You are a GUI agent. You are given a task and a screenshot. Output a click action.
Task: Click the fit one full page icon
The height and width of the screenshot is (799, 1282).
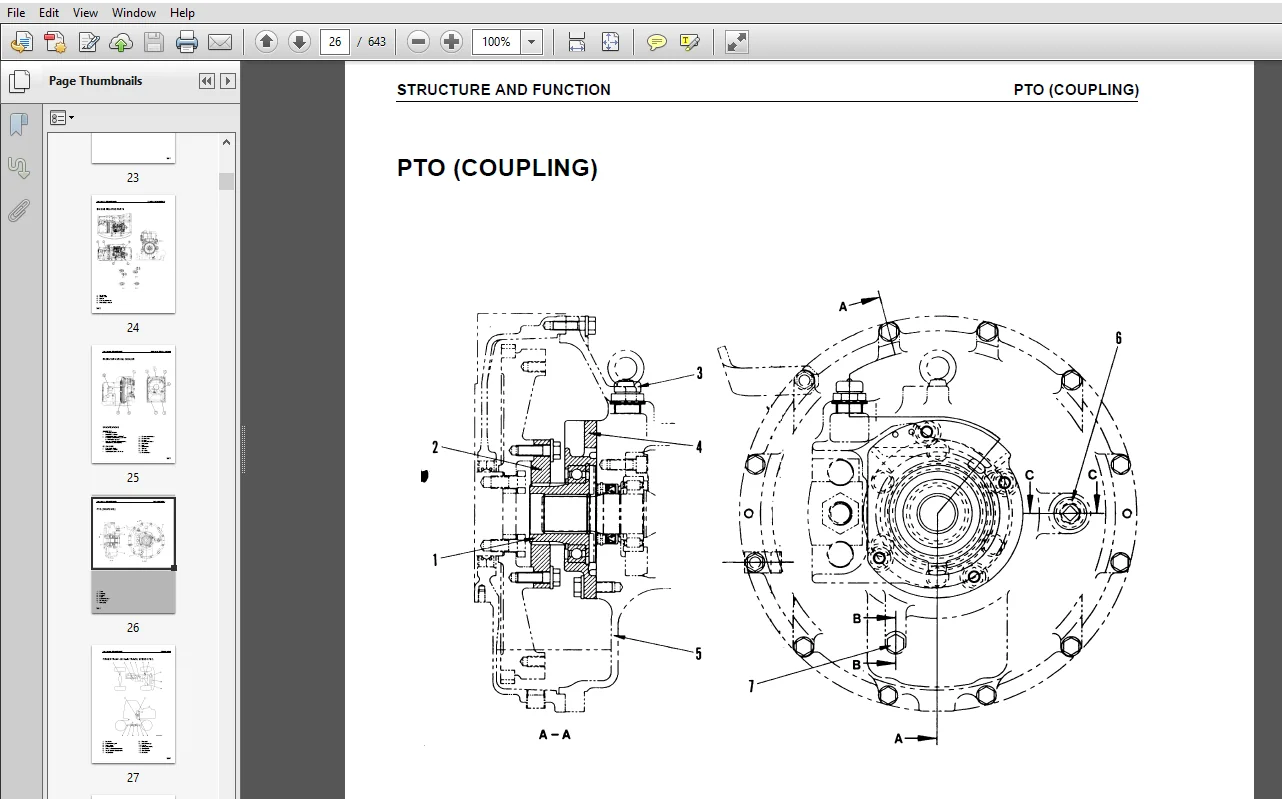[x=610, y=42]
